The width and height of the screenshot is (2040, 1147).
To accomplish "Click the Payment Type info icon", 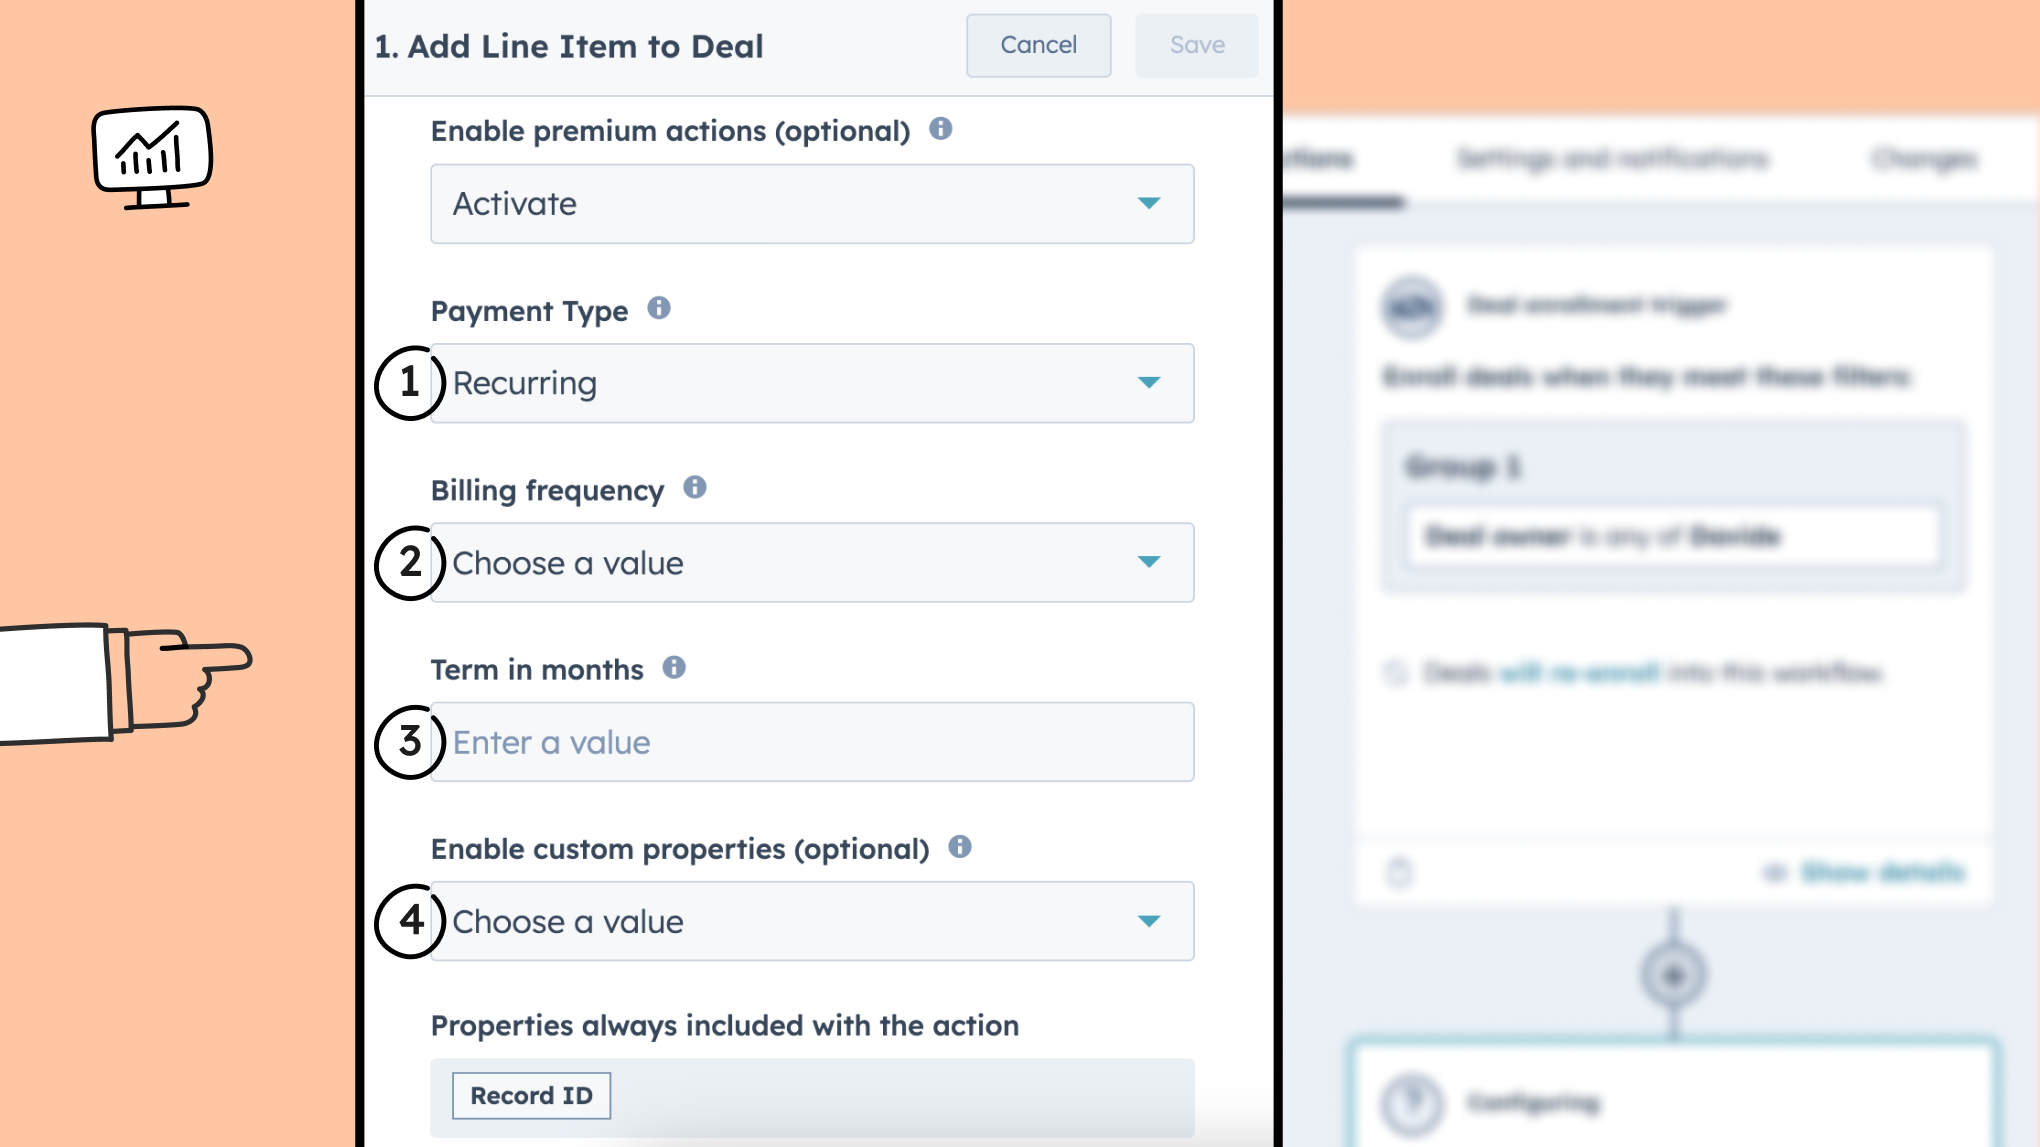I will (658, 308).
